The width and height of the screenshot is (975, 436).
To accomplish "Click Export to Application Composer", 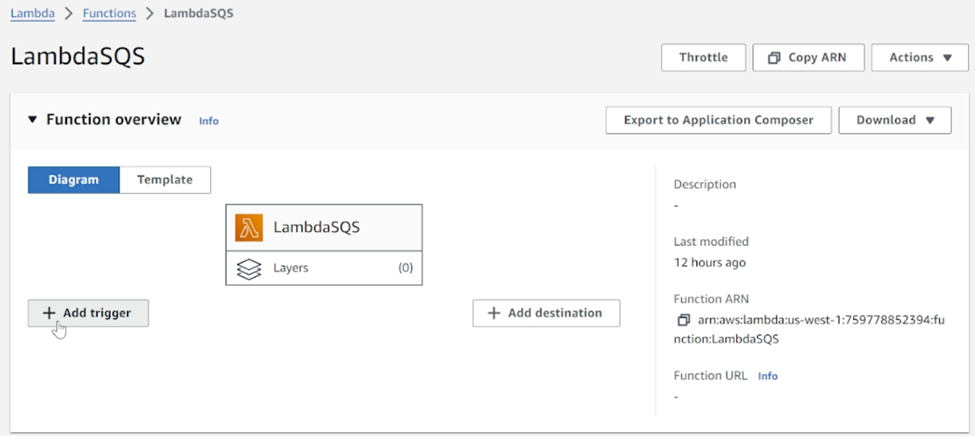I will (718, 120).
